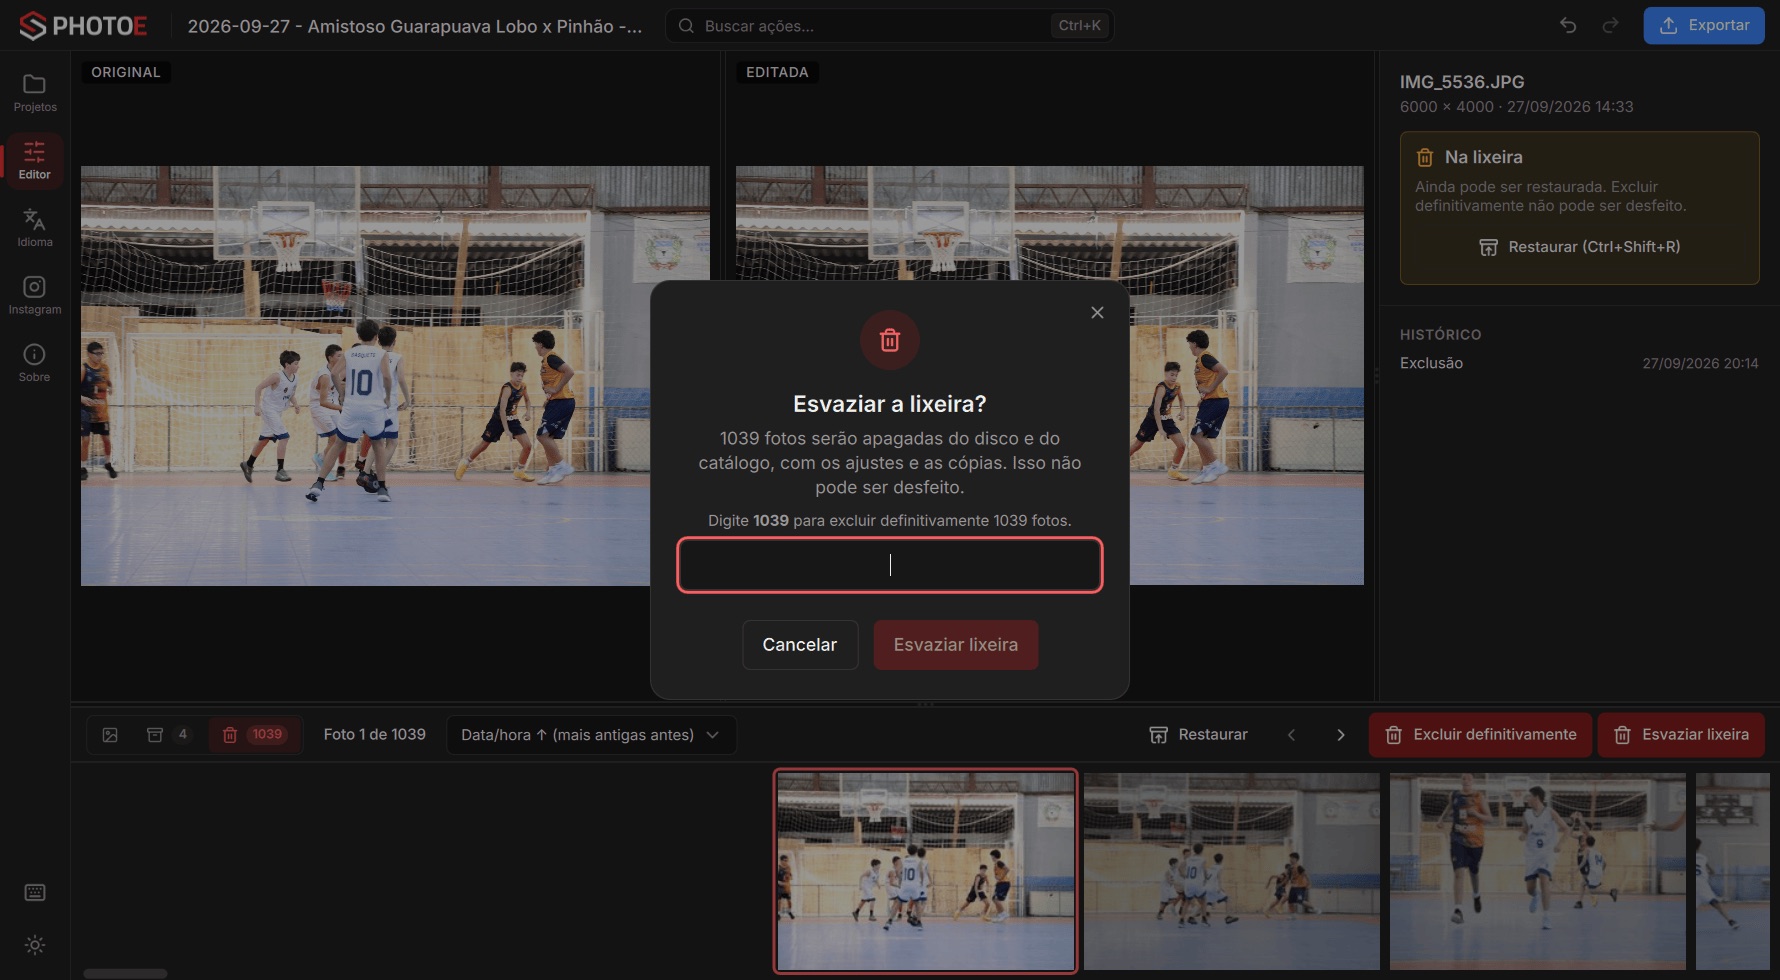Focus the Buscar ações search box
The image size is (1780, 980).
tap(890, 26)
